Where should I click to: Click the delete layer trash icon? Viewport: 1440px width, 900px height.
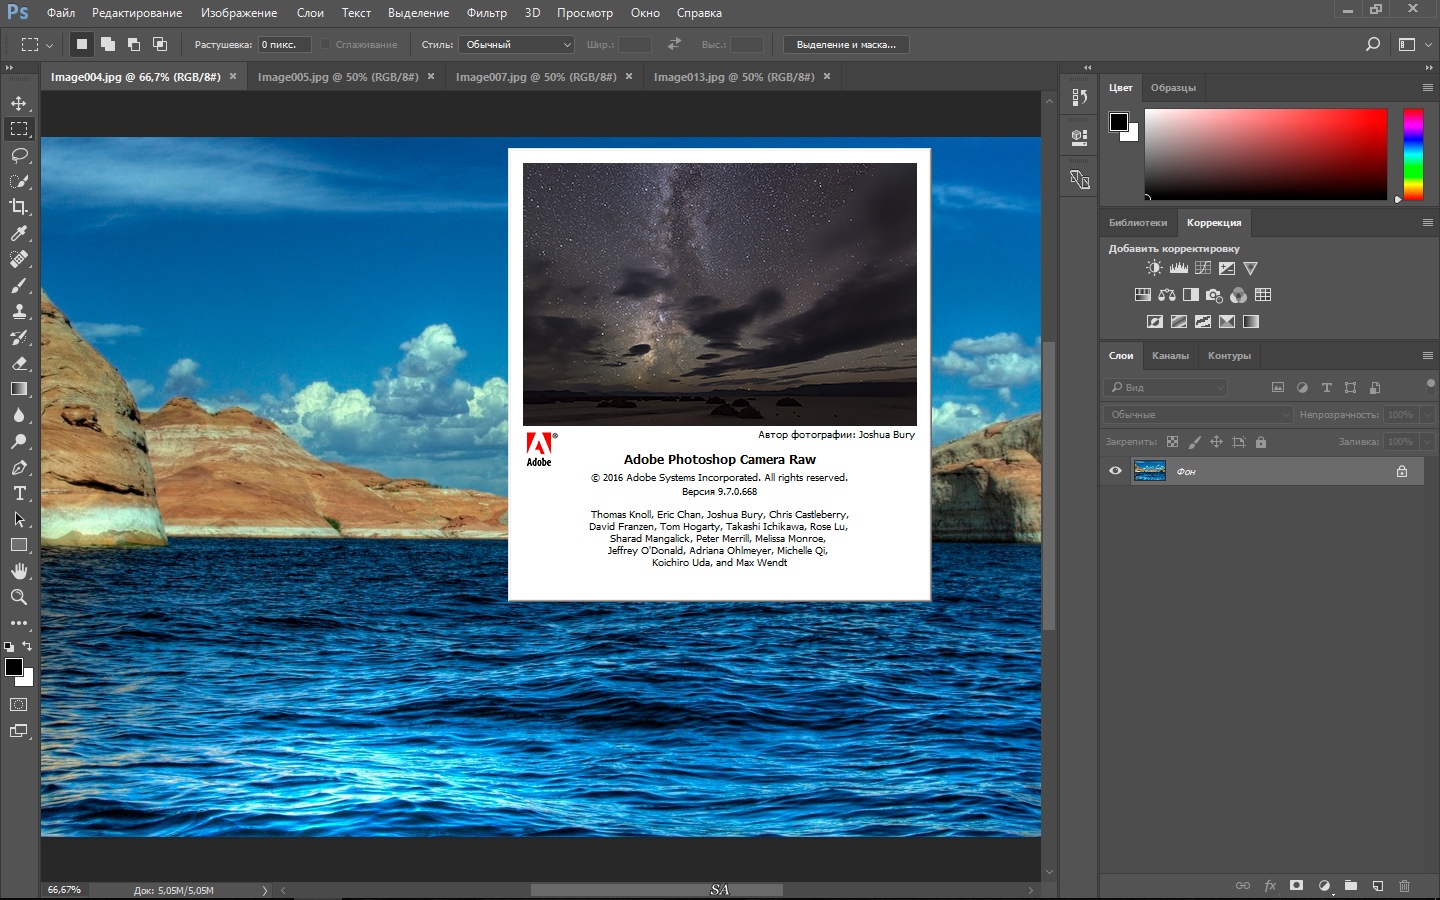(x=1404, y=886)
